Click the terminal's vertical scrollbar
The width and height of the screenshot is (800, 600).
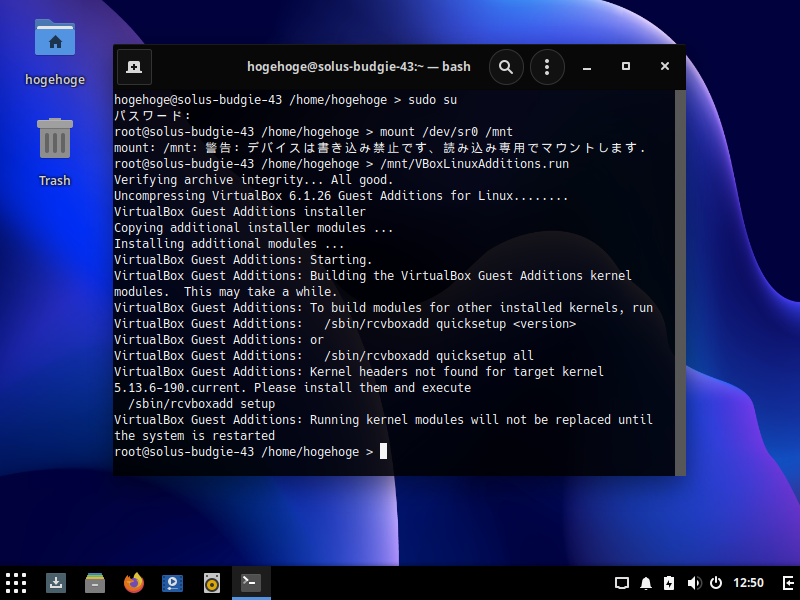pos(680,283)
